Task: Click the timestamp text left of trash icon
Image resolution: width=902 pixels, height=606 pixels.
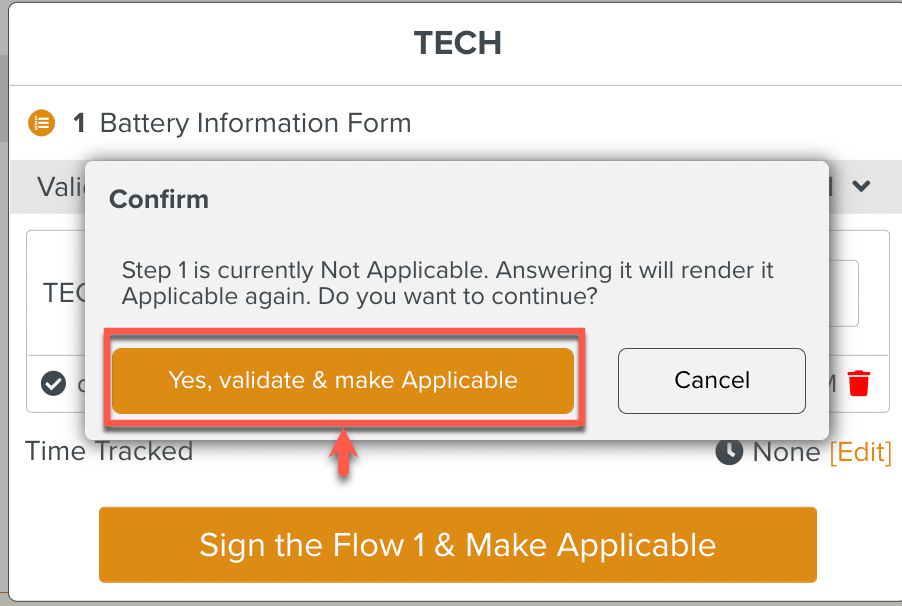Action: 832,383
